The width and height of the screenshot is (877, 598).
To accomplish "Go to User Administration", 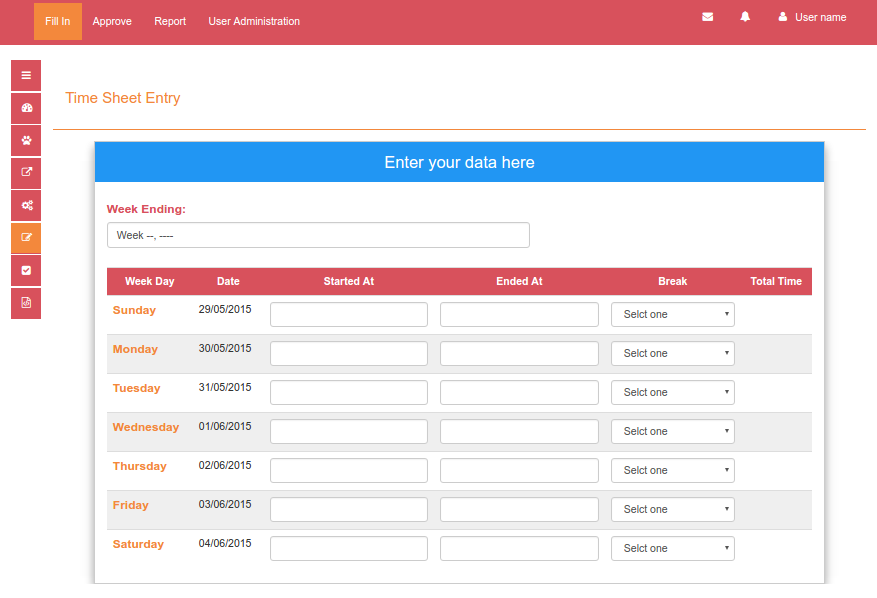I will click(254, 21).
